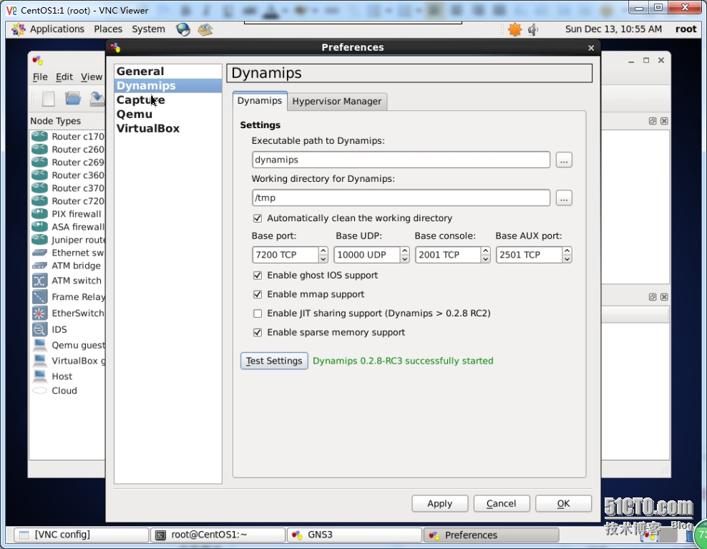Screen dimensions: 707x549
Task: Click the orange update notification icon
Action: (x=514, y=30)
